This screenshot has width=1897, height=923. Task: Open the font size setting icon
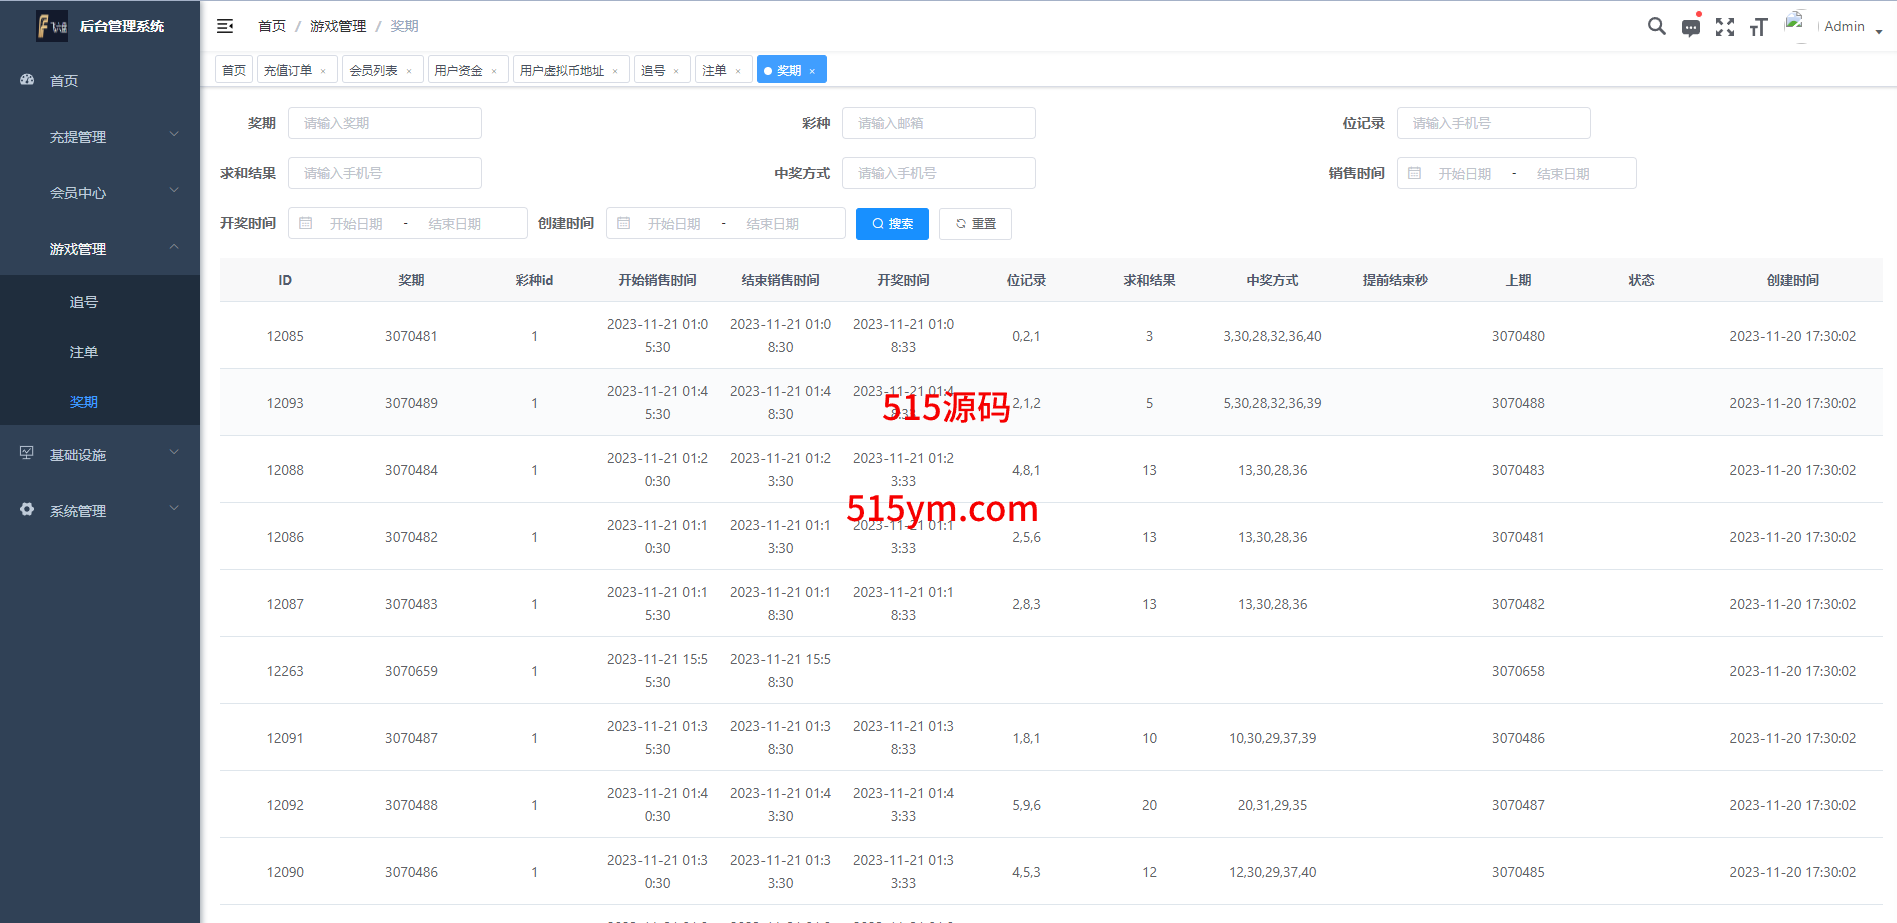[x=1758, y=27]
